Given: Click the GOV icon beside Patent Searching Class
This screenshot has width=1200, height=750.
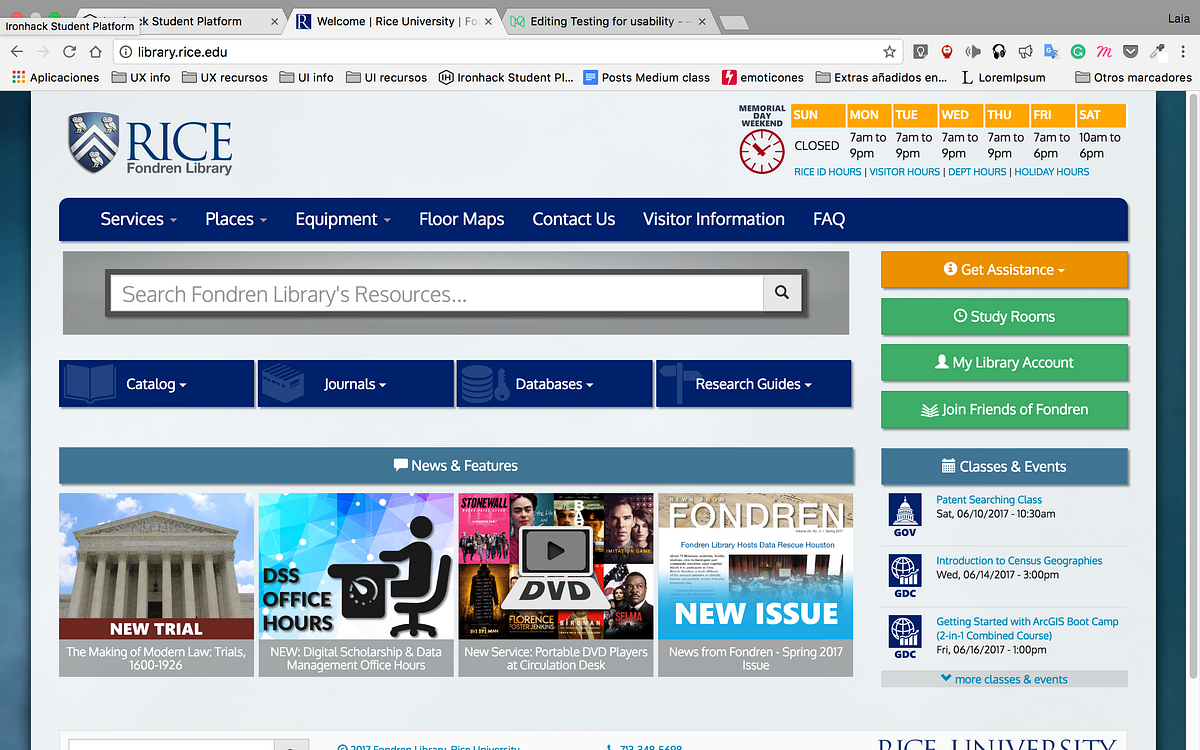Looking at the screenshot, I should pos(905,515).
